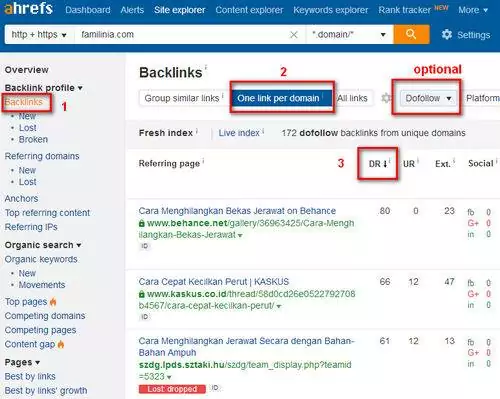Viewport: 500px width, 399px height.
Task: Open Anchors in sidebar
Action: [x=21, y=198]
